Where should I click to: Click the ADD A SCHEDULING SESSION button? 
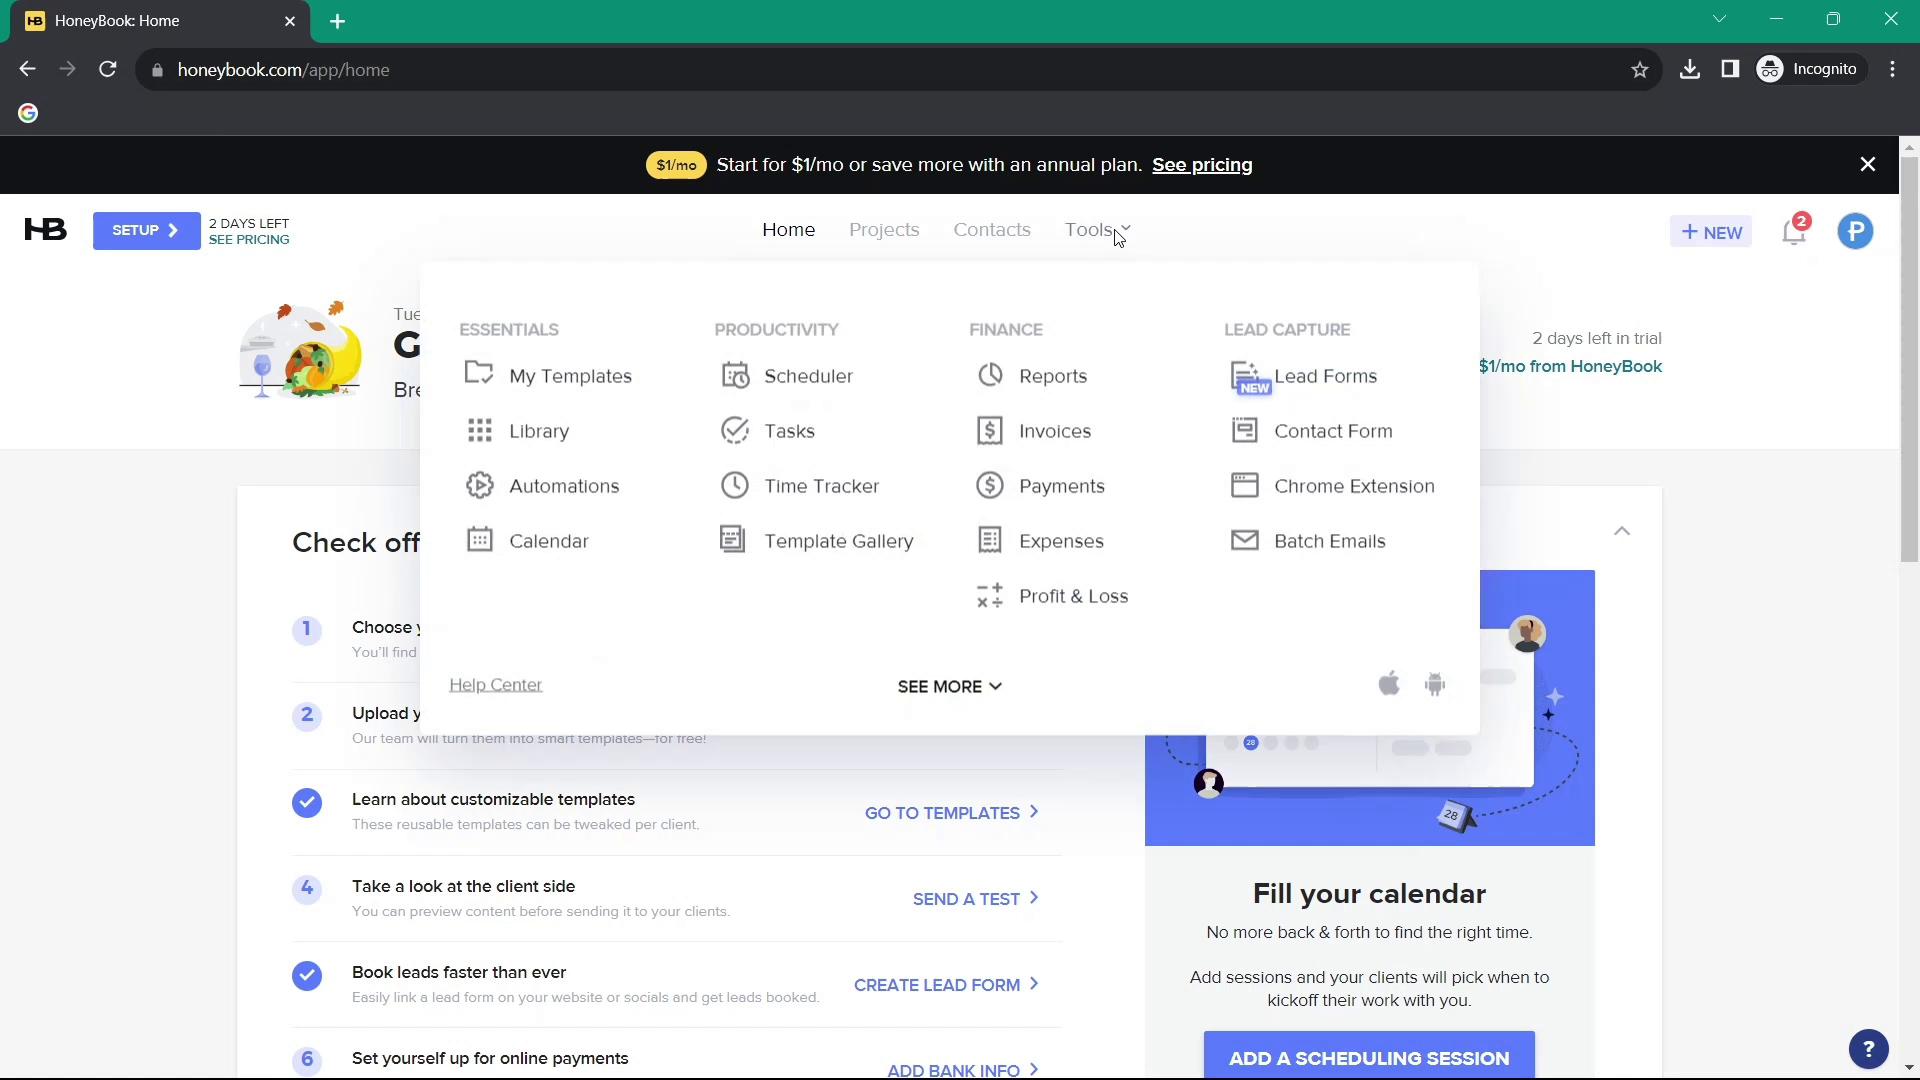point(1369,1058)
